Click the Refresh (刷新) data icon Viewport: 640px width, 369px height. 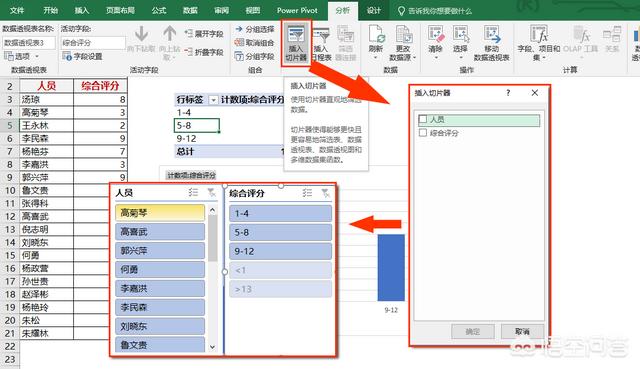tap(376, 33)
